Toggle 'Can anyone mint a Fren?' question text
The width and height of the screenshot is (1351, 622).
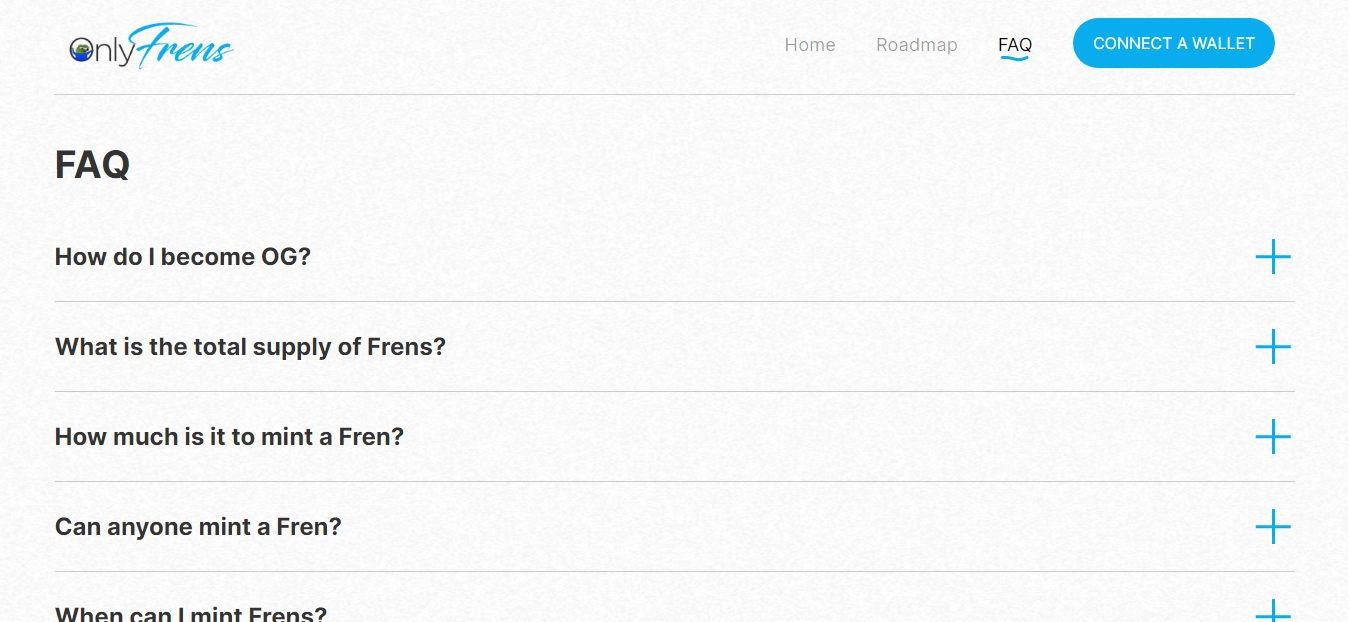[x=198, y=527]
